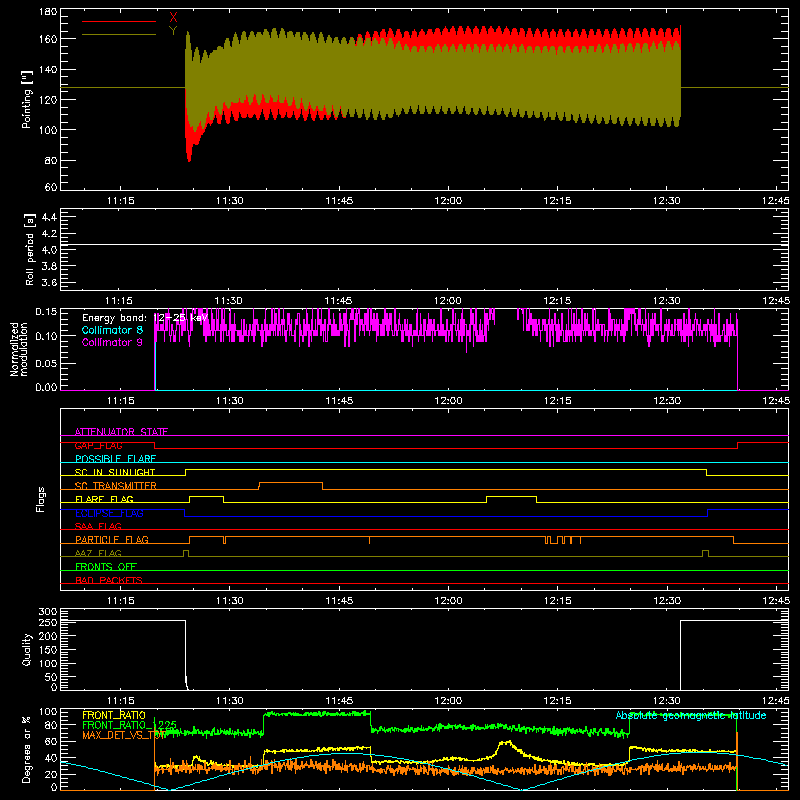Click the FRONTS_OFF flag label
This screenshot has width=800, height=800.
coord(106,567)
